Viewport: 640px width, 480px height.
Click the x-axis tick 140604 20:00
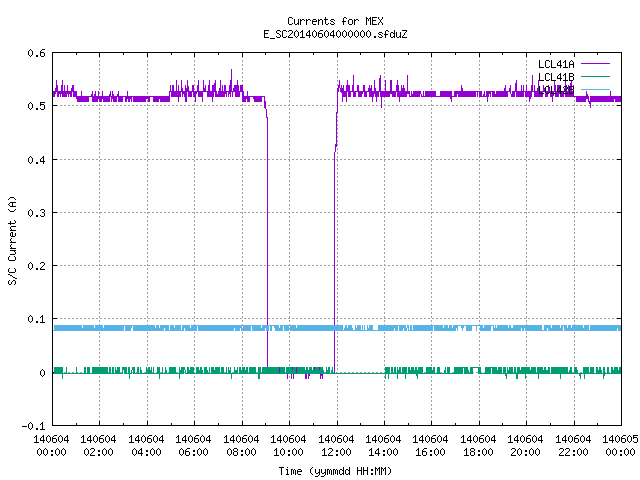pos(525,446)
